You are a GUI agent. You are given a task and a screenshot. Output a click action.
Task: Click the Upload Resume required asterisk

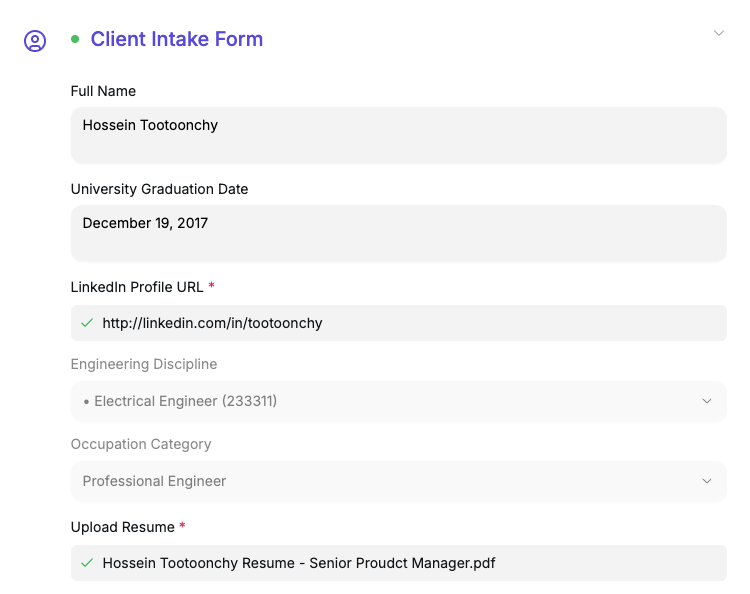pos(182,526)
